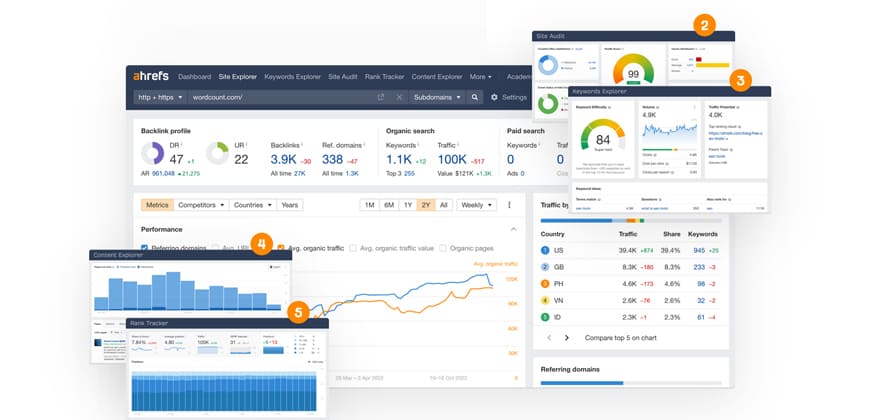The image size is (870, 420).
Task: Click the number 1 badge beside US
Action: (x=545, y=251)
